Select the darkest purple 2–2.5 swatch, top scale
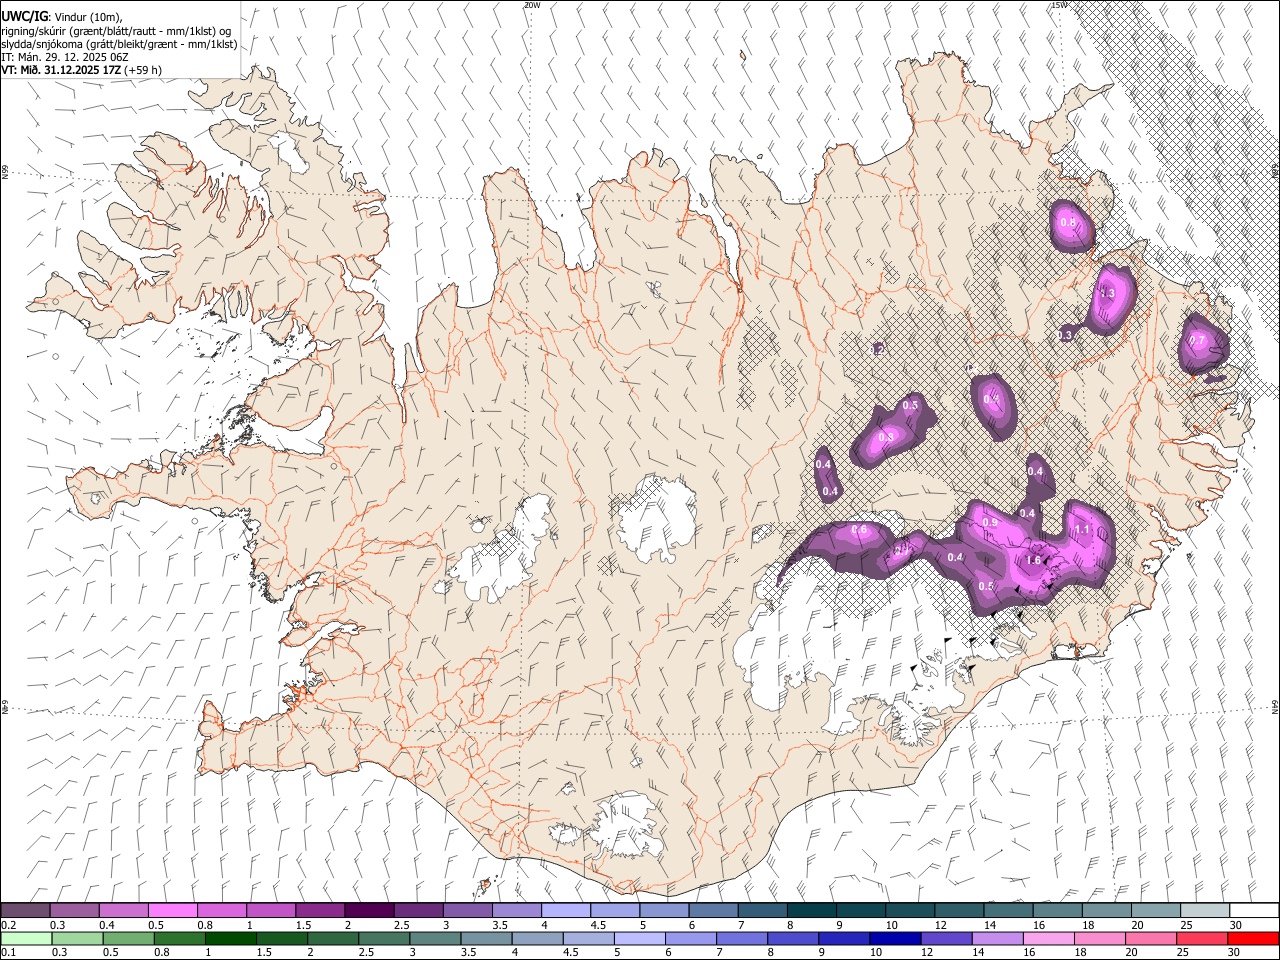The image size is (1280, 960). (368, 910)
